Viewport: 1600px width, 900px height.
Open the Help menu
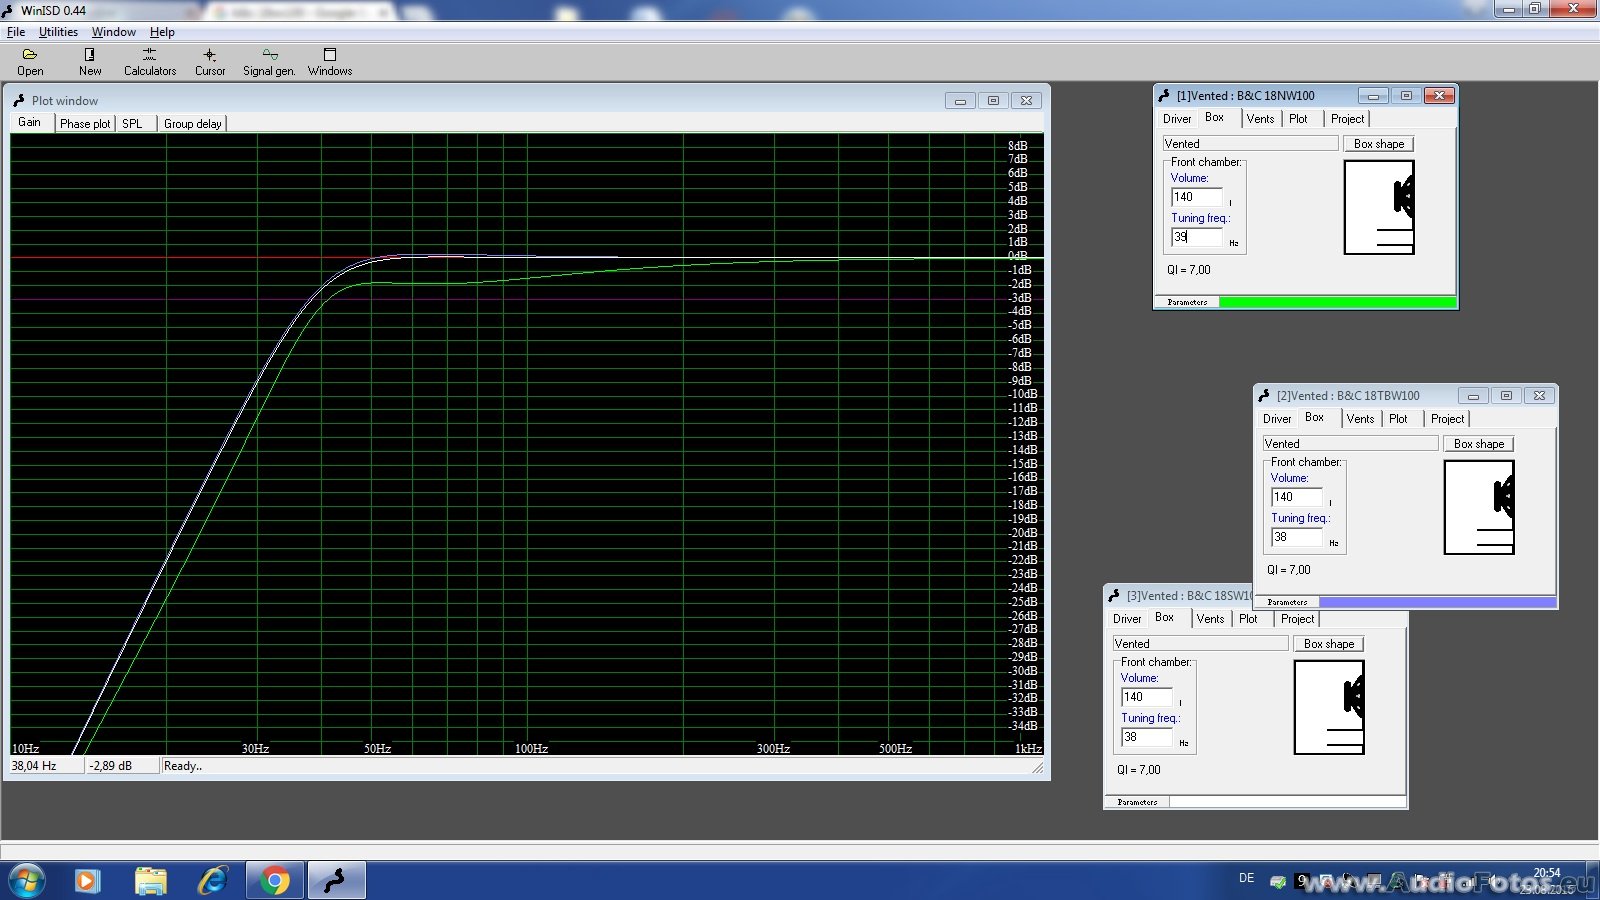coord(162,32)
